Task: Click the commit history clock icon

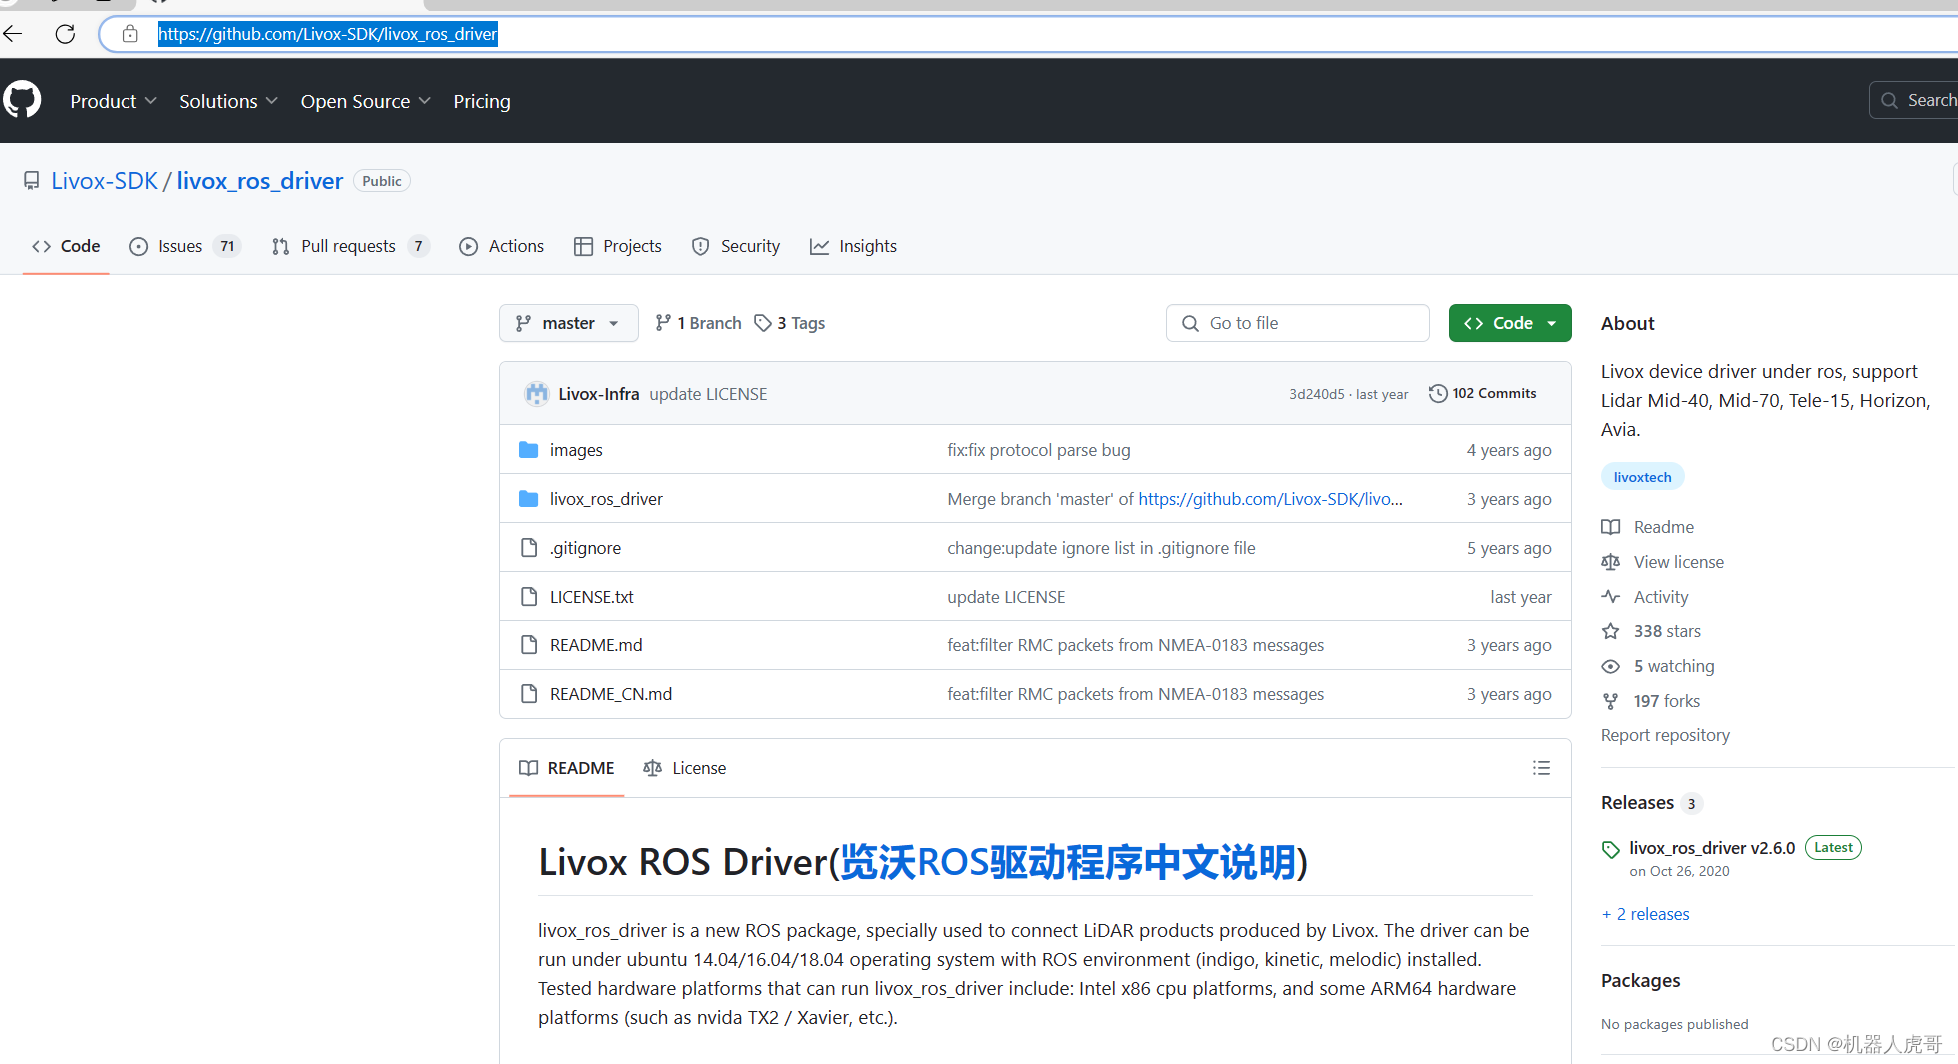Action: point(1438,393)
